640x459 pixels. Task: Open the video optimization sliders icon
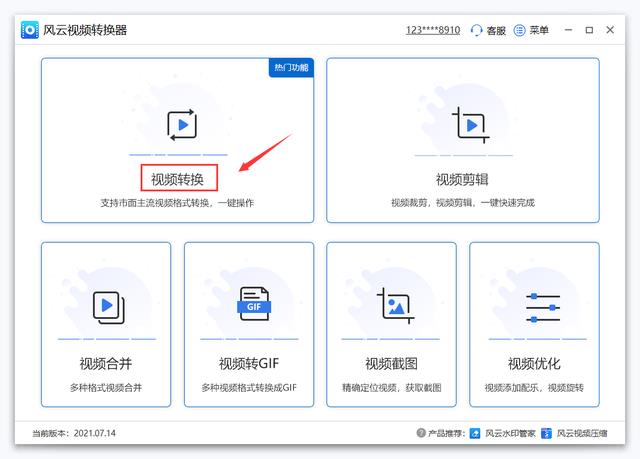tap(543, 308)
